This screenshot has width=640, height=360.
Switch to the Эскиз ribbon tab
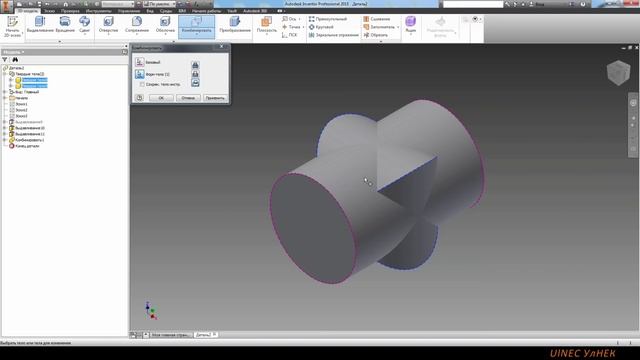49,11
